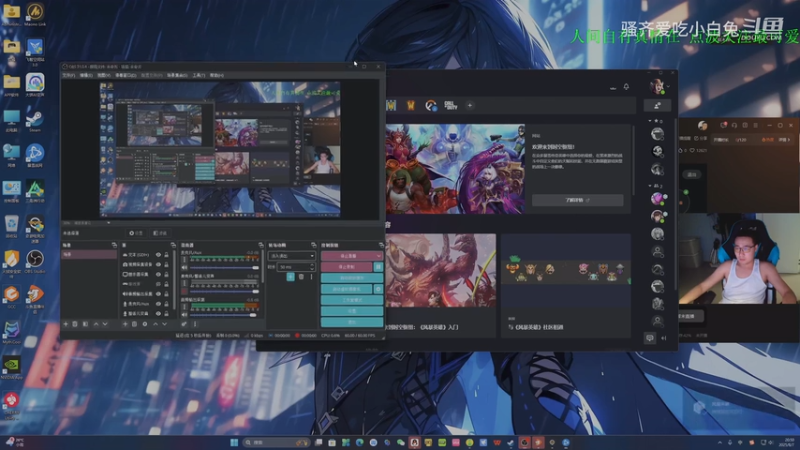Image resolution: width=800 pixels, height=450 pixels.
Task: Click the 工作室模式 studio mode button
Action: click(352, 300)
